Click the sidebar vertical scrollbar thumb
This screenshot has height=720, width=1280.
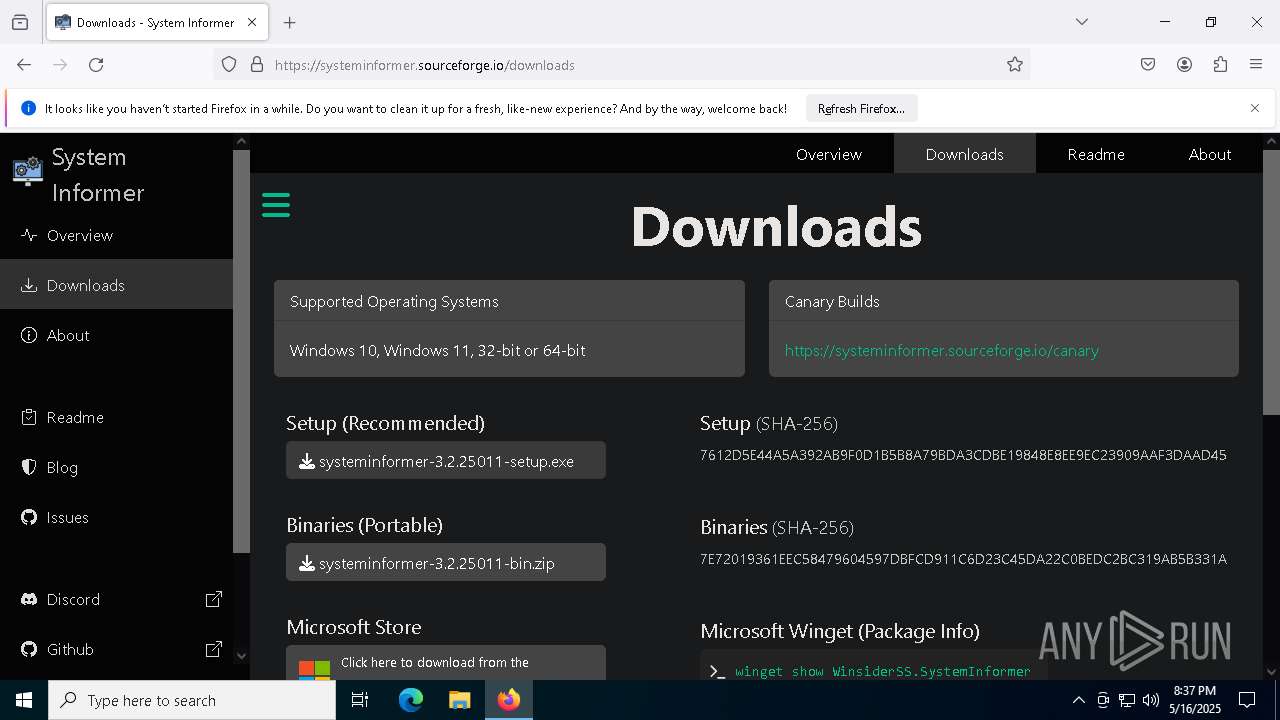coord(241,352)
